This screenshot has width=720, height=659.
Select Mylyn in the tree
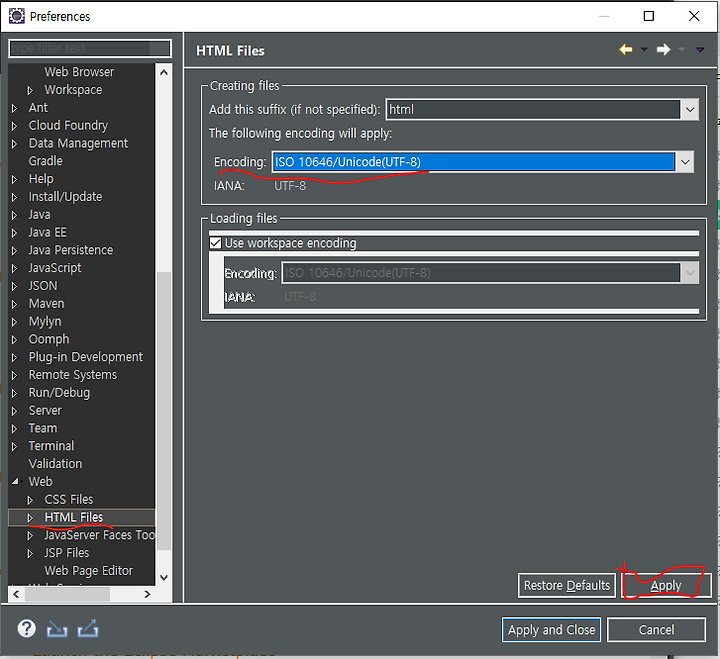pyautogui.click(x=45, y=321)
